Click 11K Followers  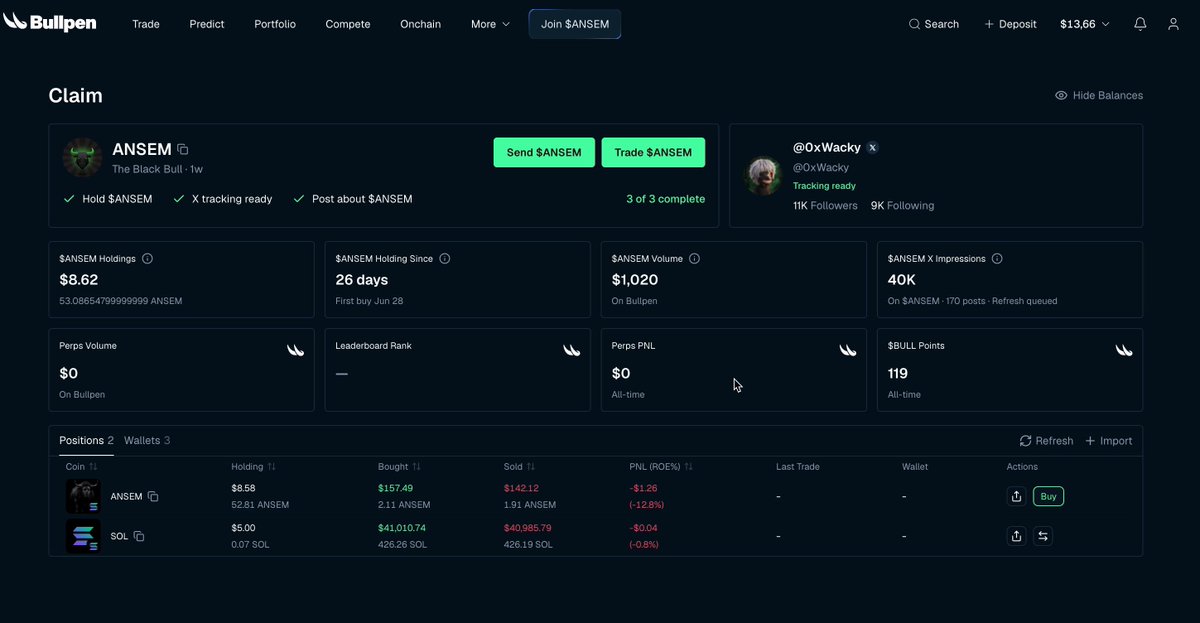tap(825, 205)
